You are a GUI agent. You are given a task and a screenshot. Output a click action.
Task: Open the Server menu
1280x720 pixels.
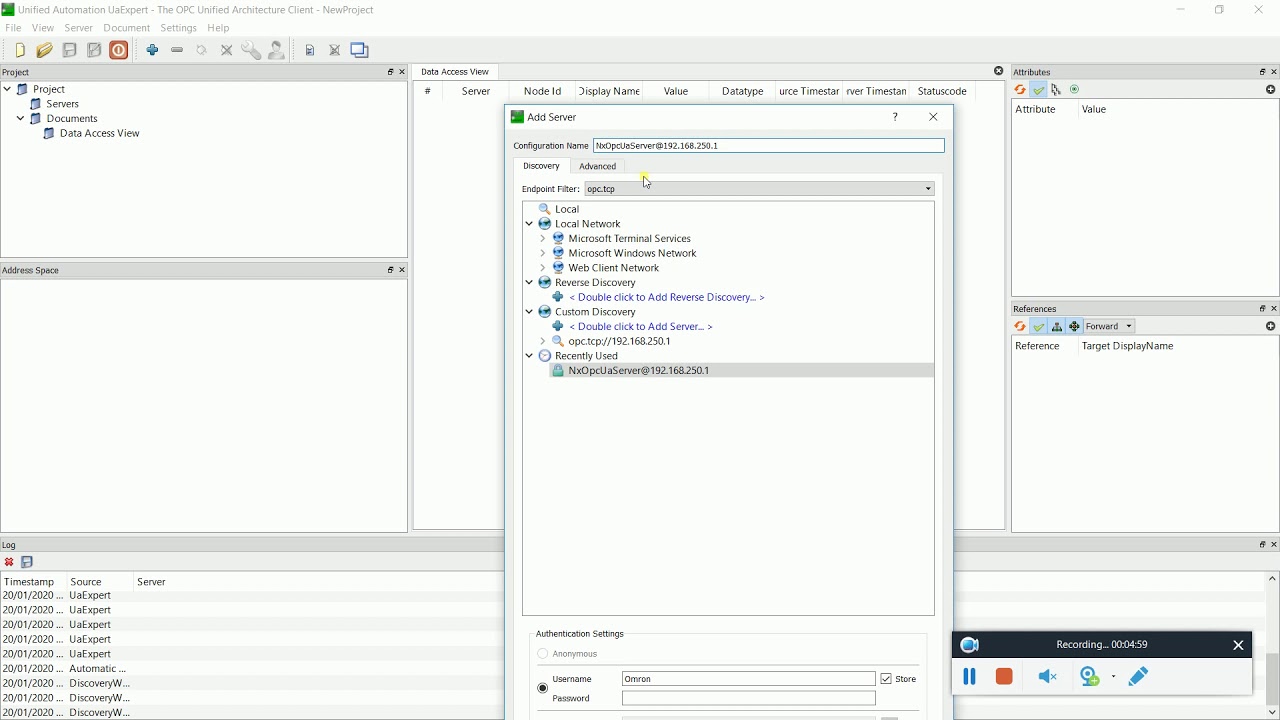pyautogui.click(x=78, y=28)
